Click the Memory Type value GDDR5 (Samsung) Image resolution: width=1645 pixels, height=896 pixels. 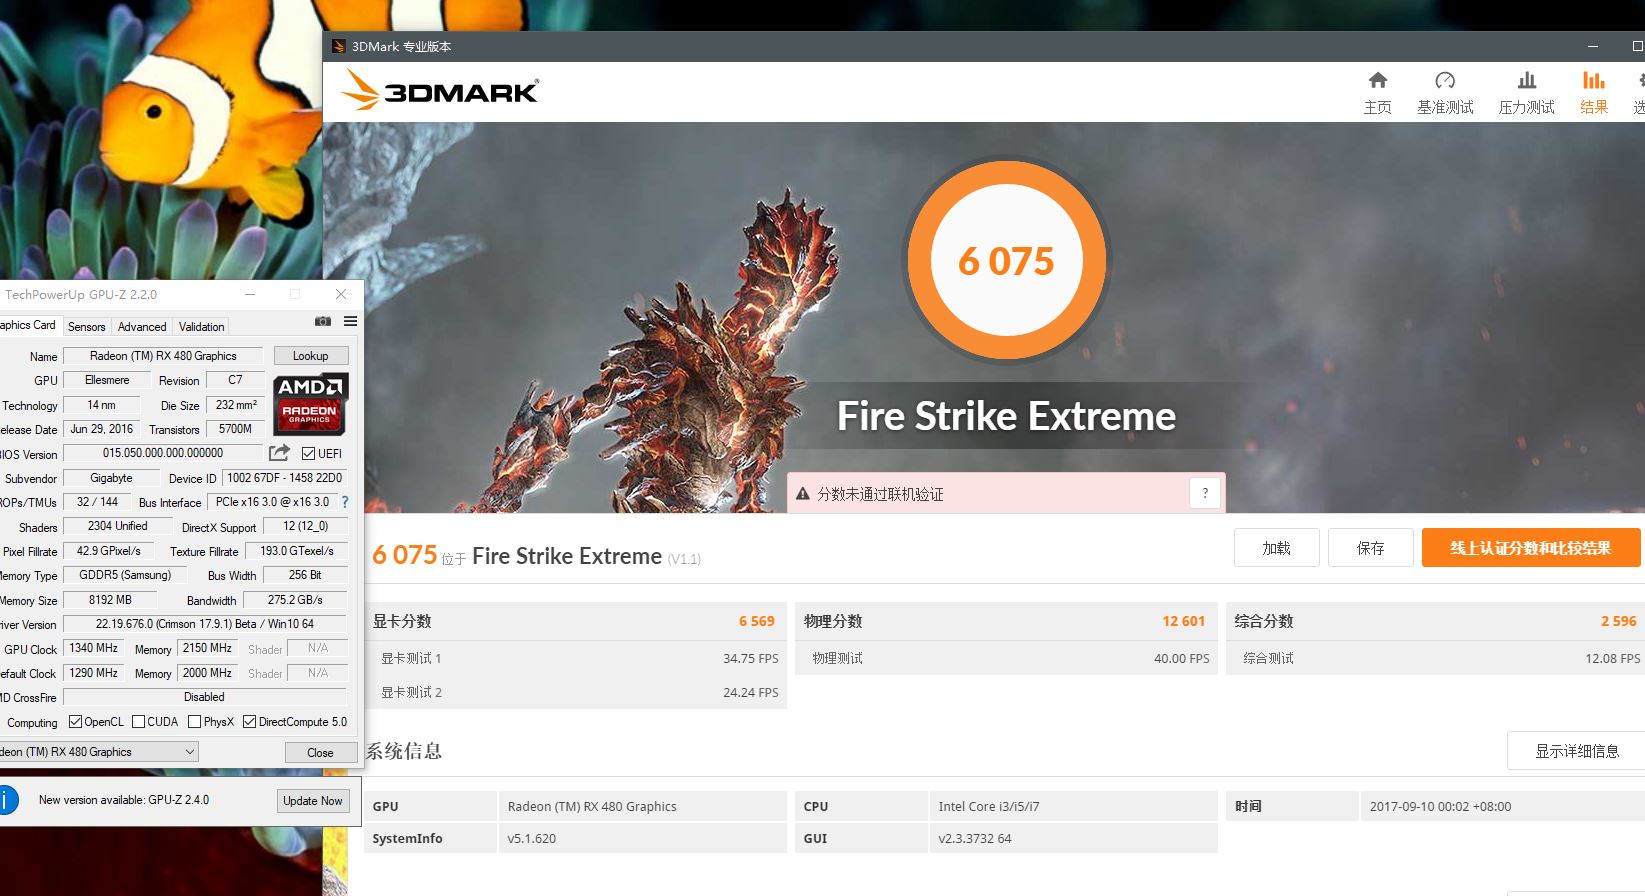tap(125, 575)
